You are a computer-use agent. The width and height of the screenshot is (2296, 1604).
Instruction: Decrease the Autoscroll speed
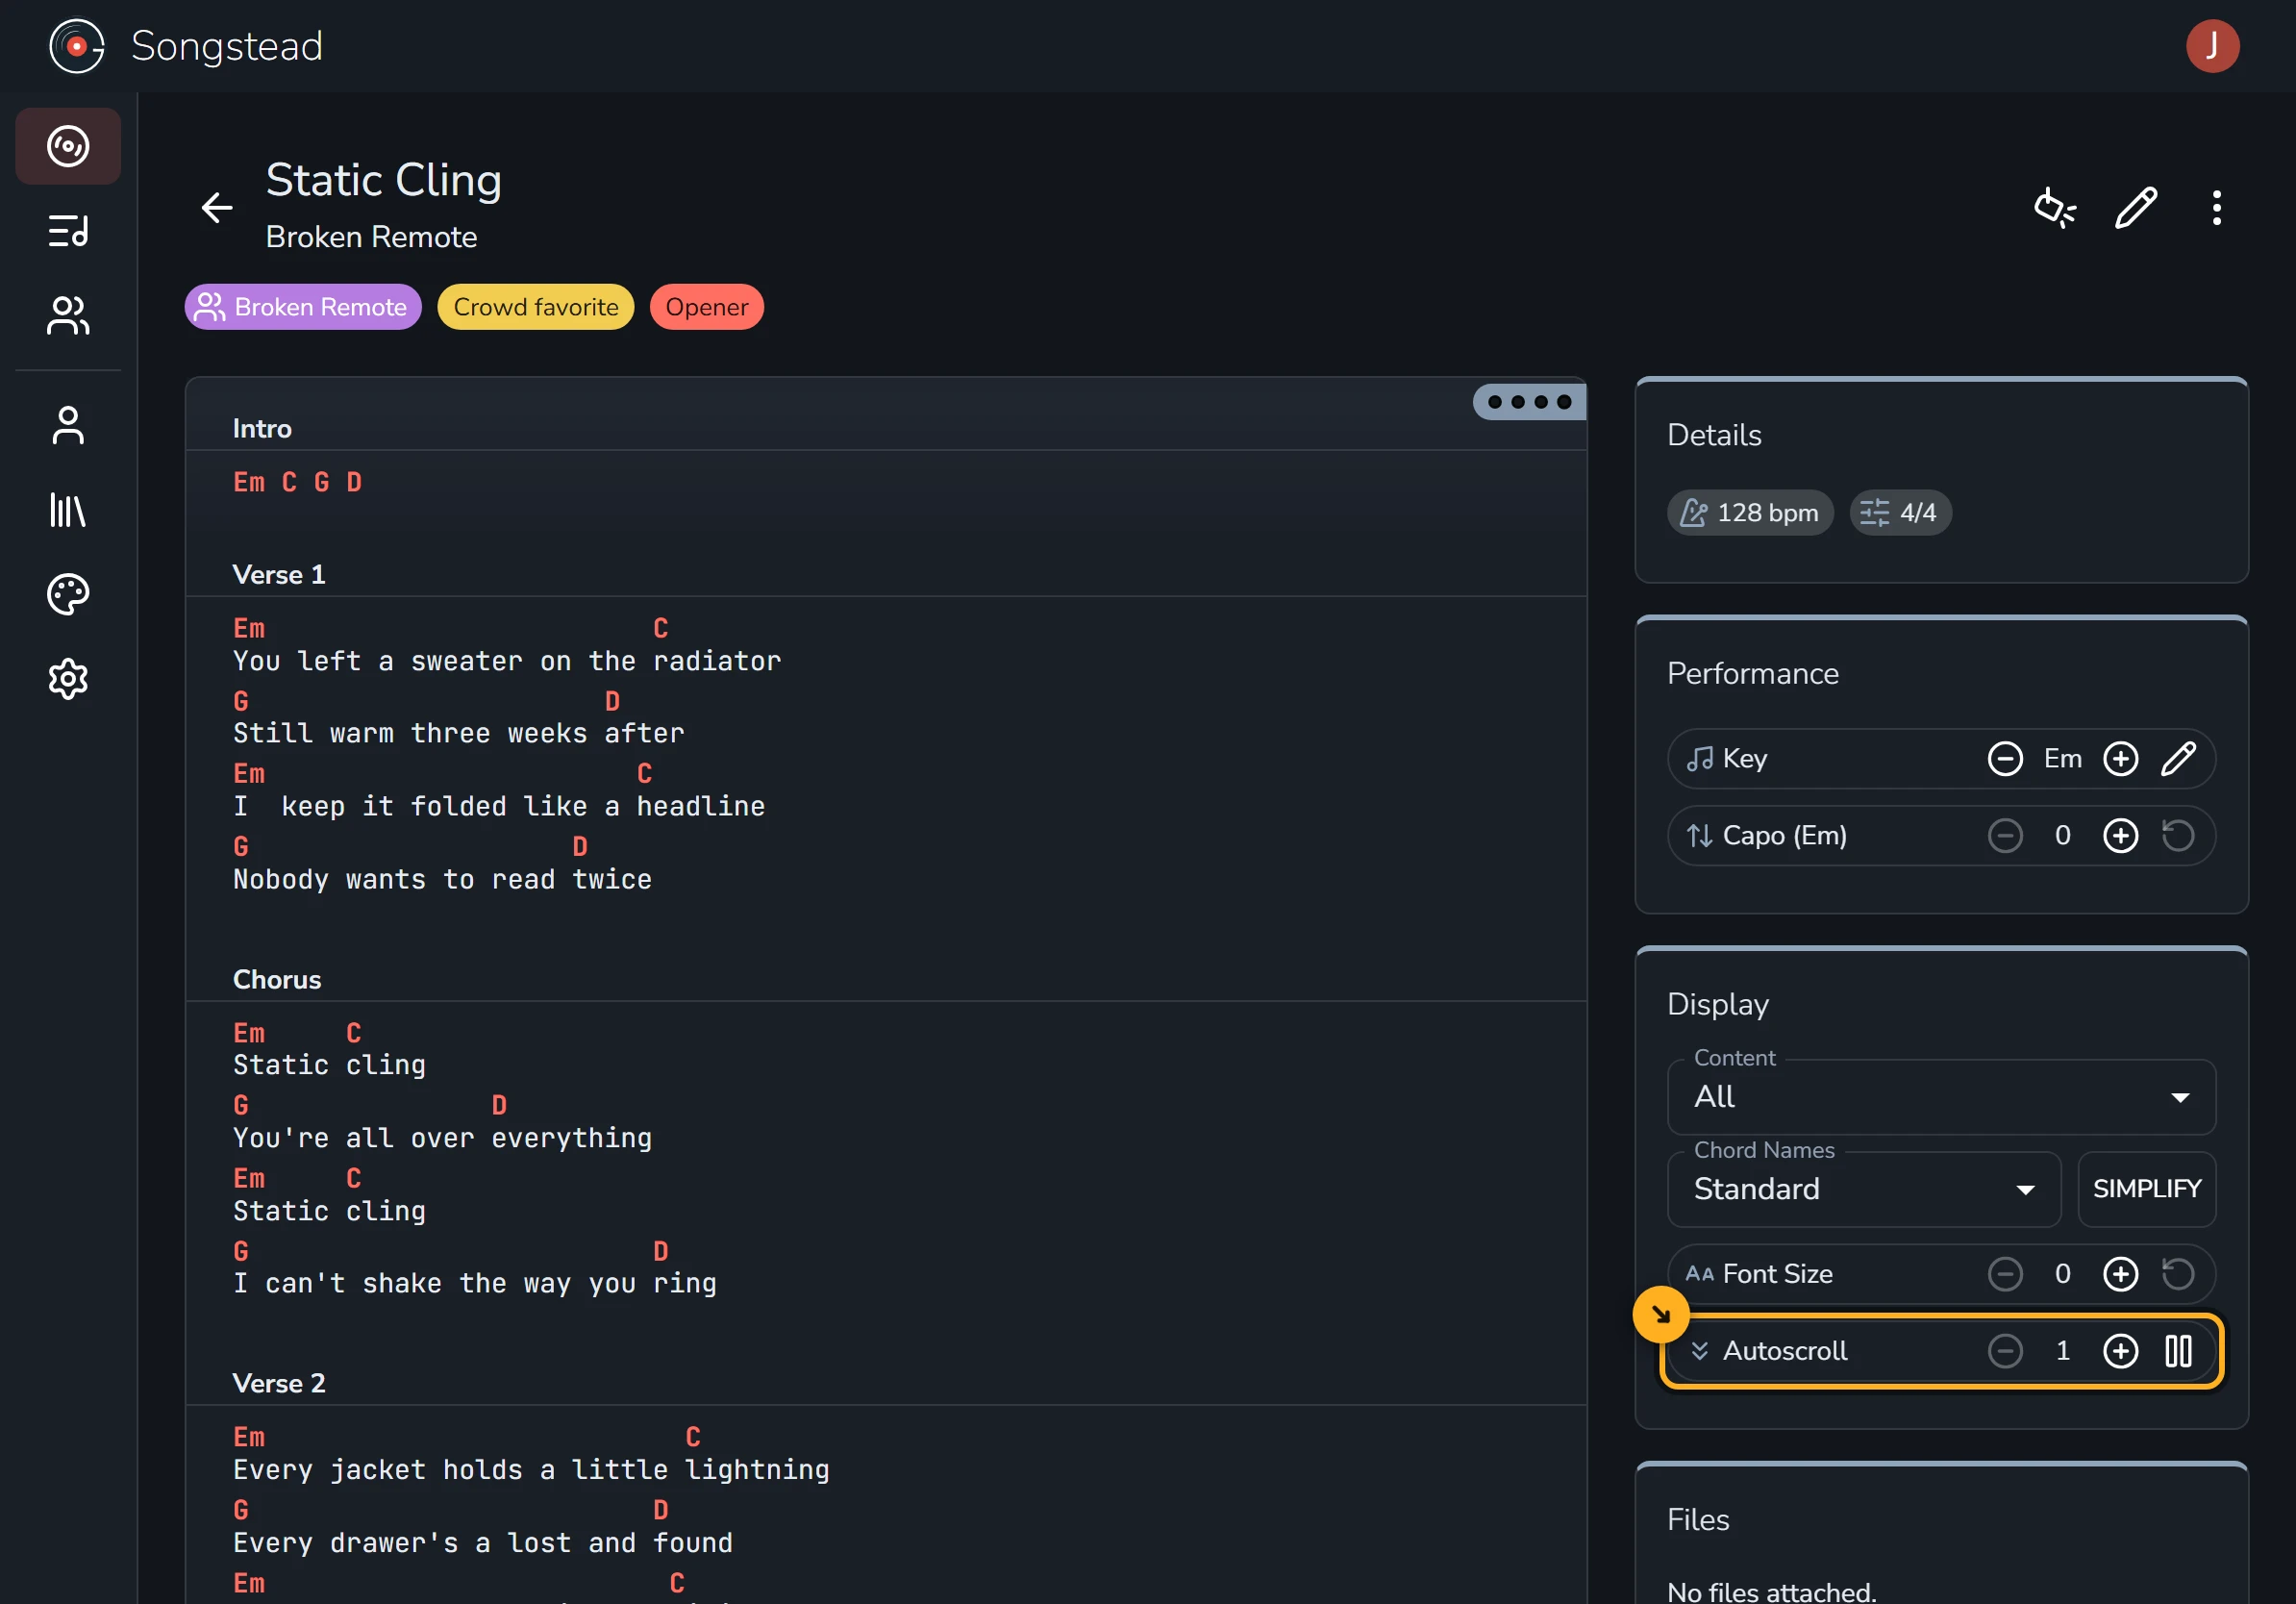[x=2005, y=1352]
